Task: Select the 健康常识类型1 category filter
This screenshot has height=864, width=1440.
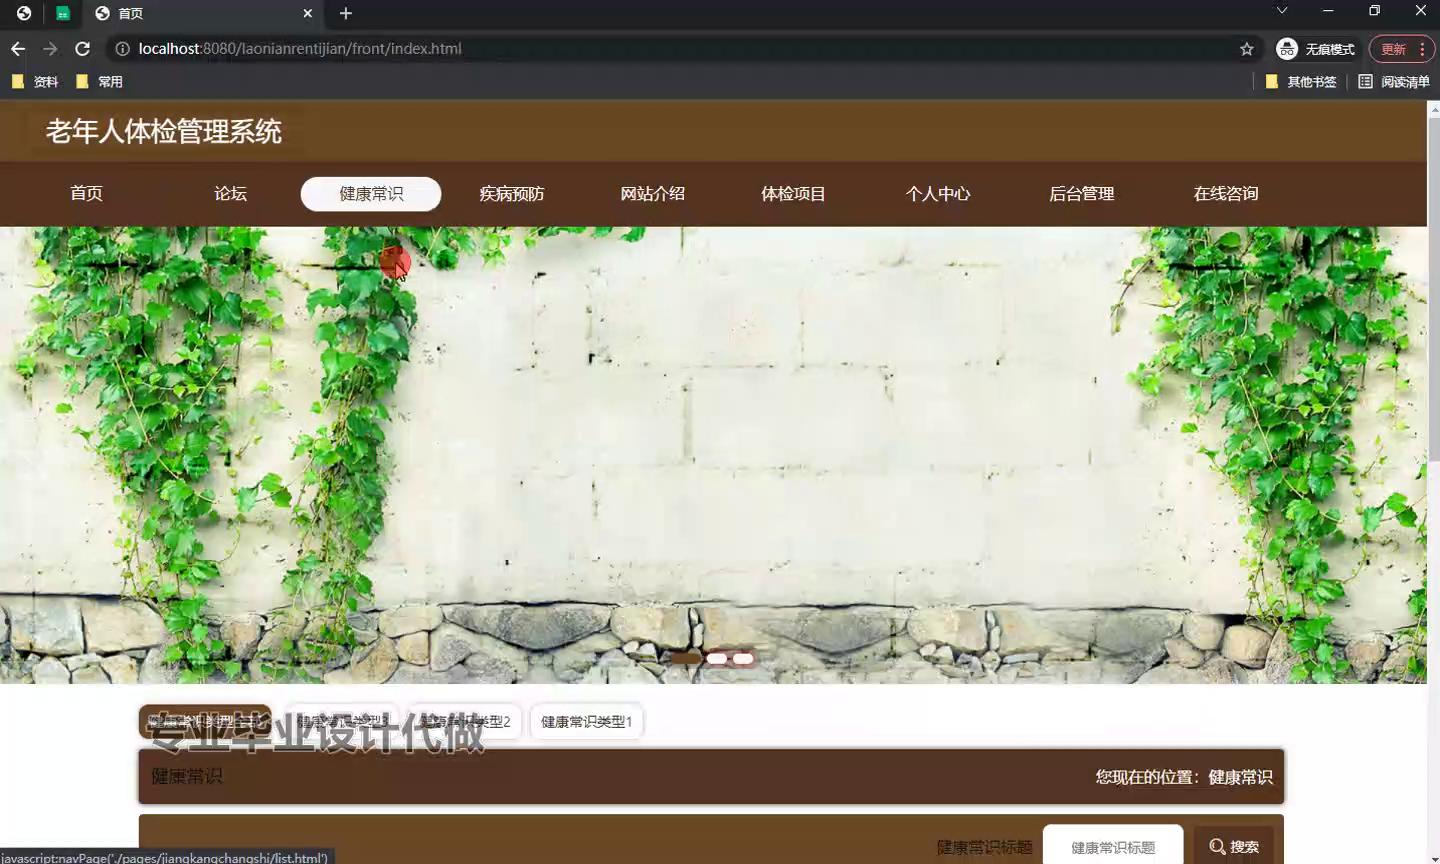Action: pos(587,721)
